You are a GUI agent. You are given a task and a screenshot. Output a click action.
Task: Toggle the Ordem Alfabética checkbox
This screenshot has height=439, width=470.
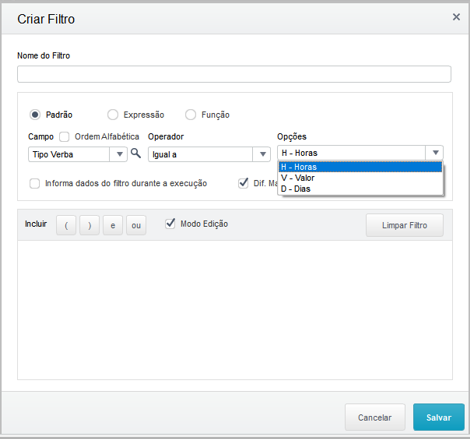[x=64, y=137]
